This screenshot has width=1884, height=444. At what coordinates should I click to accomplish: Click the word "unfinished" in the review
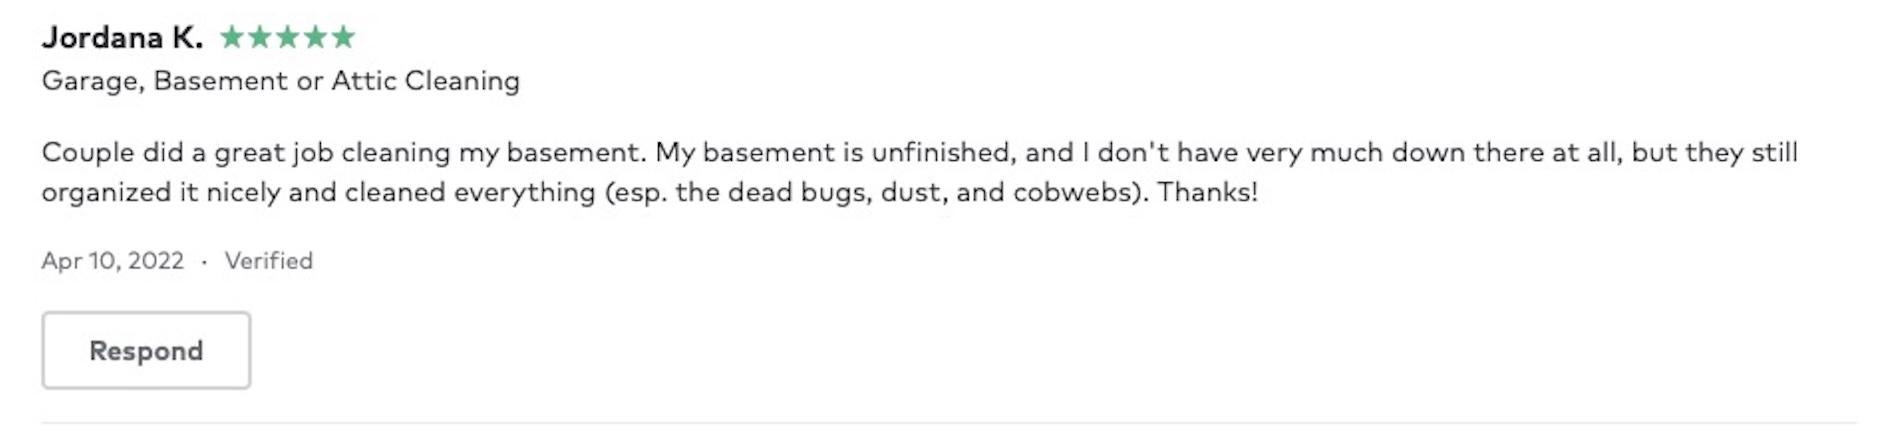pos(941,153)
